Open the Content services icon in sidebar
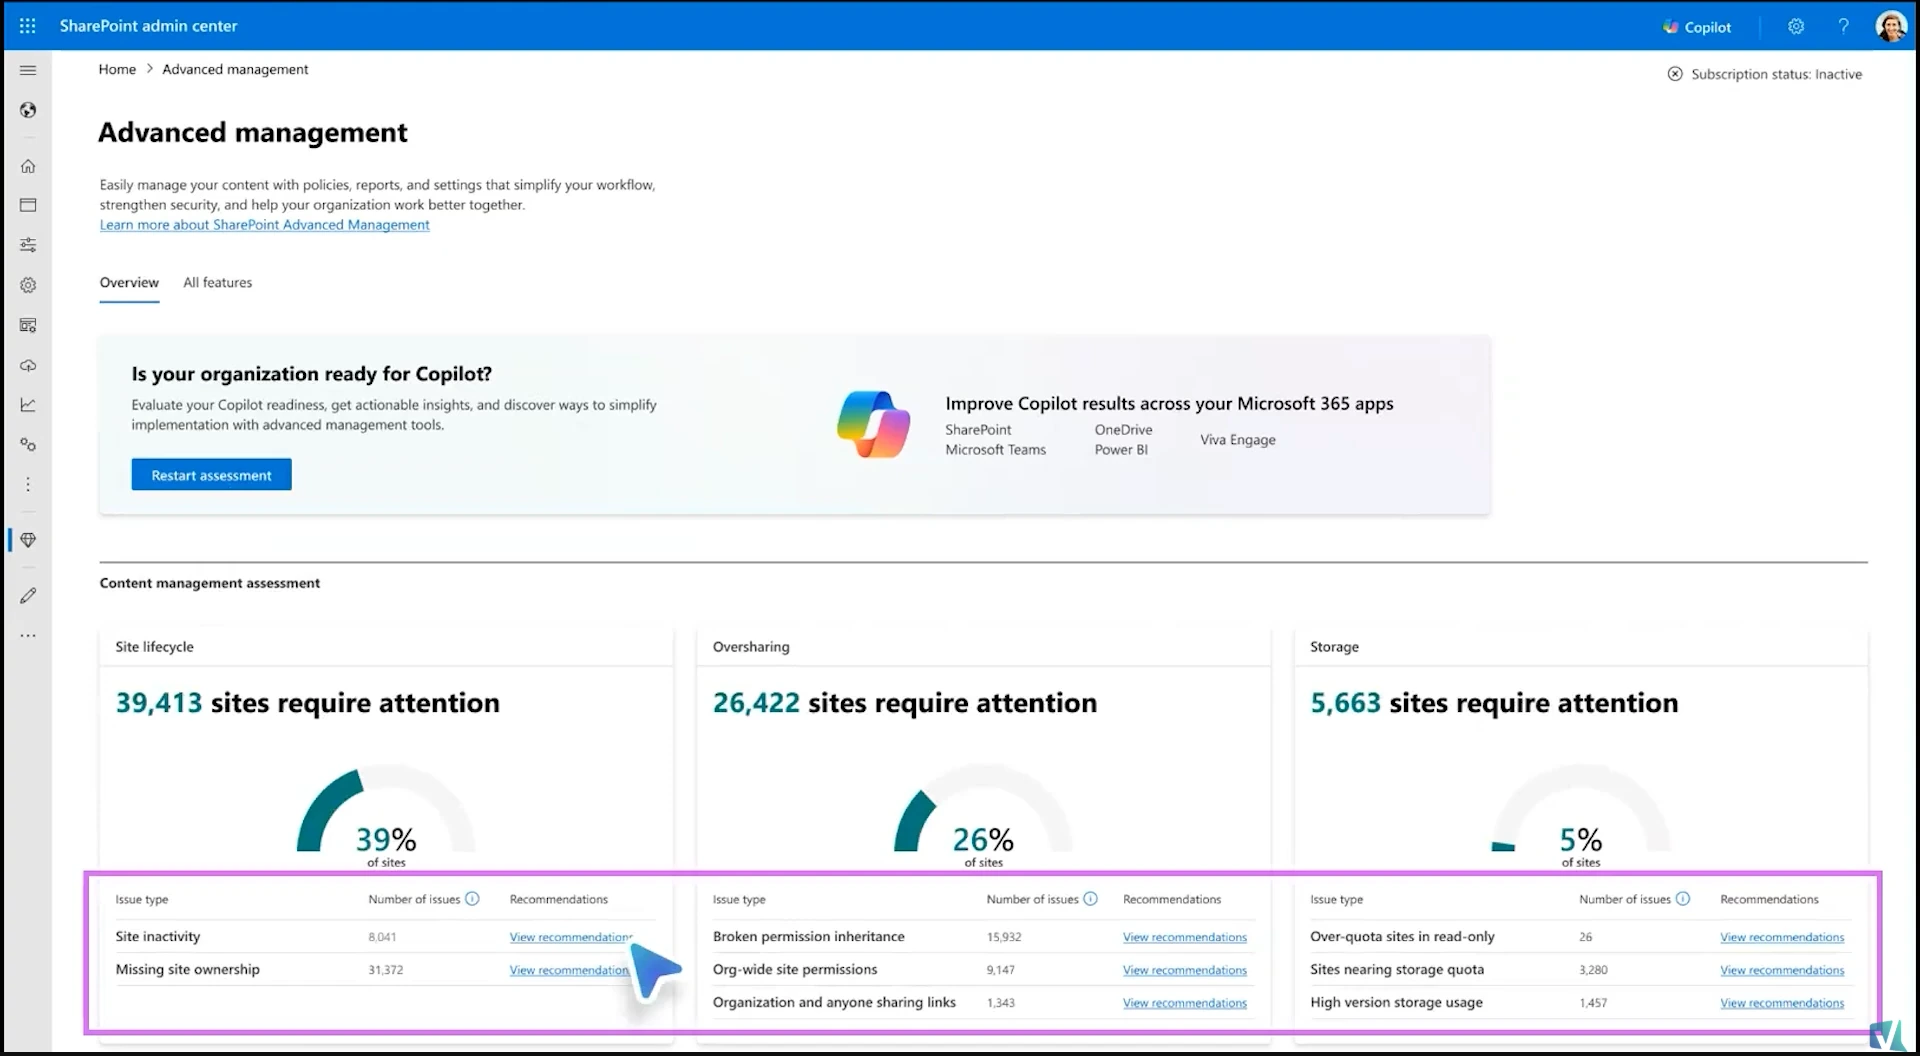 pos(28,325)
